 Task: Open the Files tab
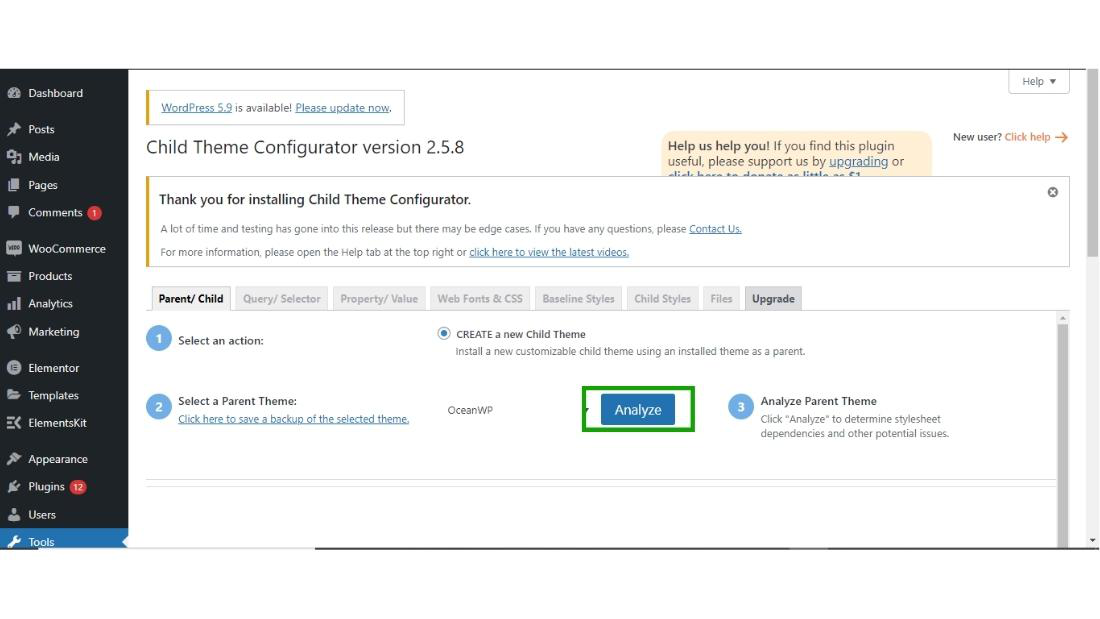pyautogui.click(x=721, y=298)
